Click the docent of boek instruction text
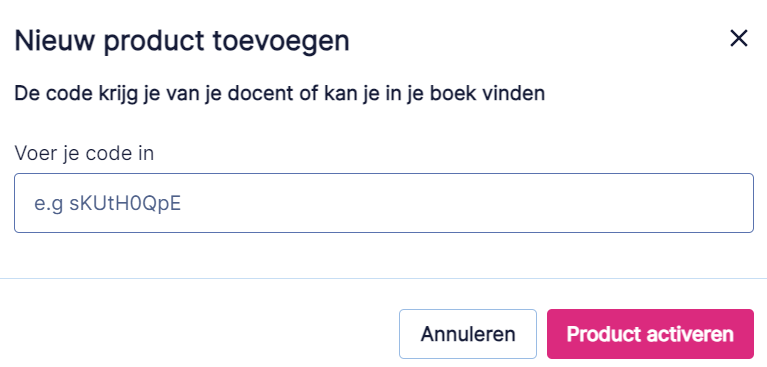Screen dimensions: 767x367 point(280,93)
